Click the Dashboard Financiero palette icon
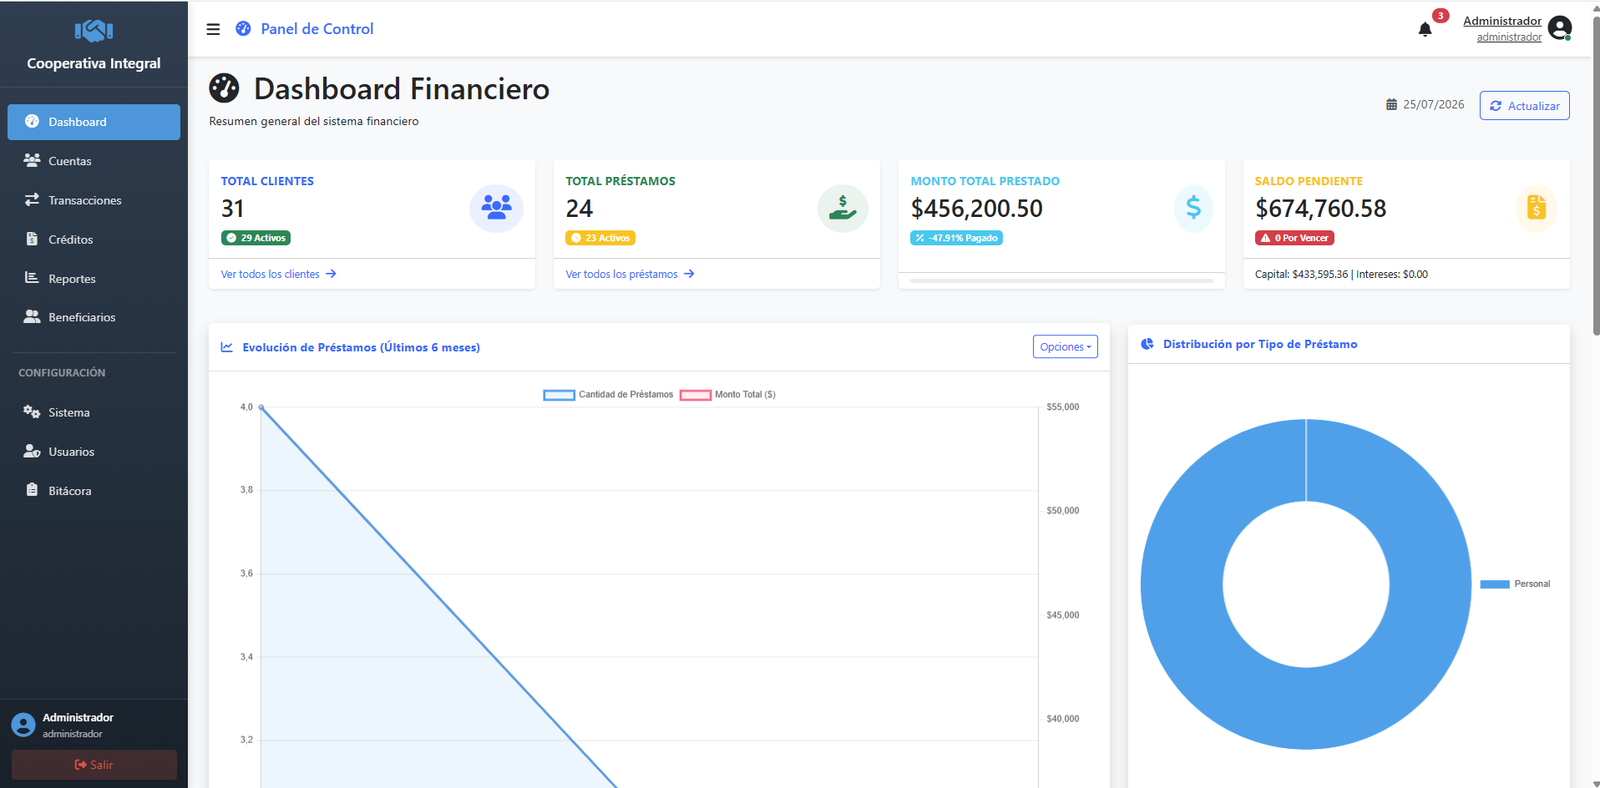Viewport: 1600px width, 788px height. 224,88
